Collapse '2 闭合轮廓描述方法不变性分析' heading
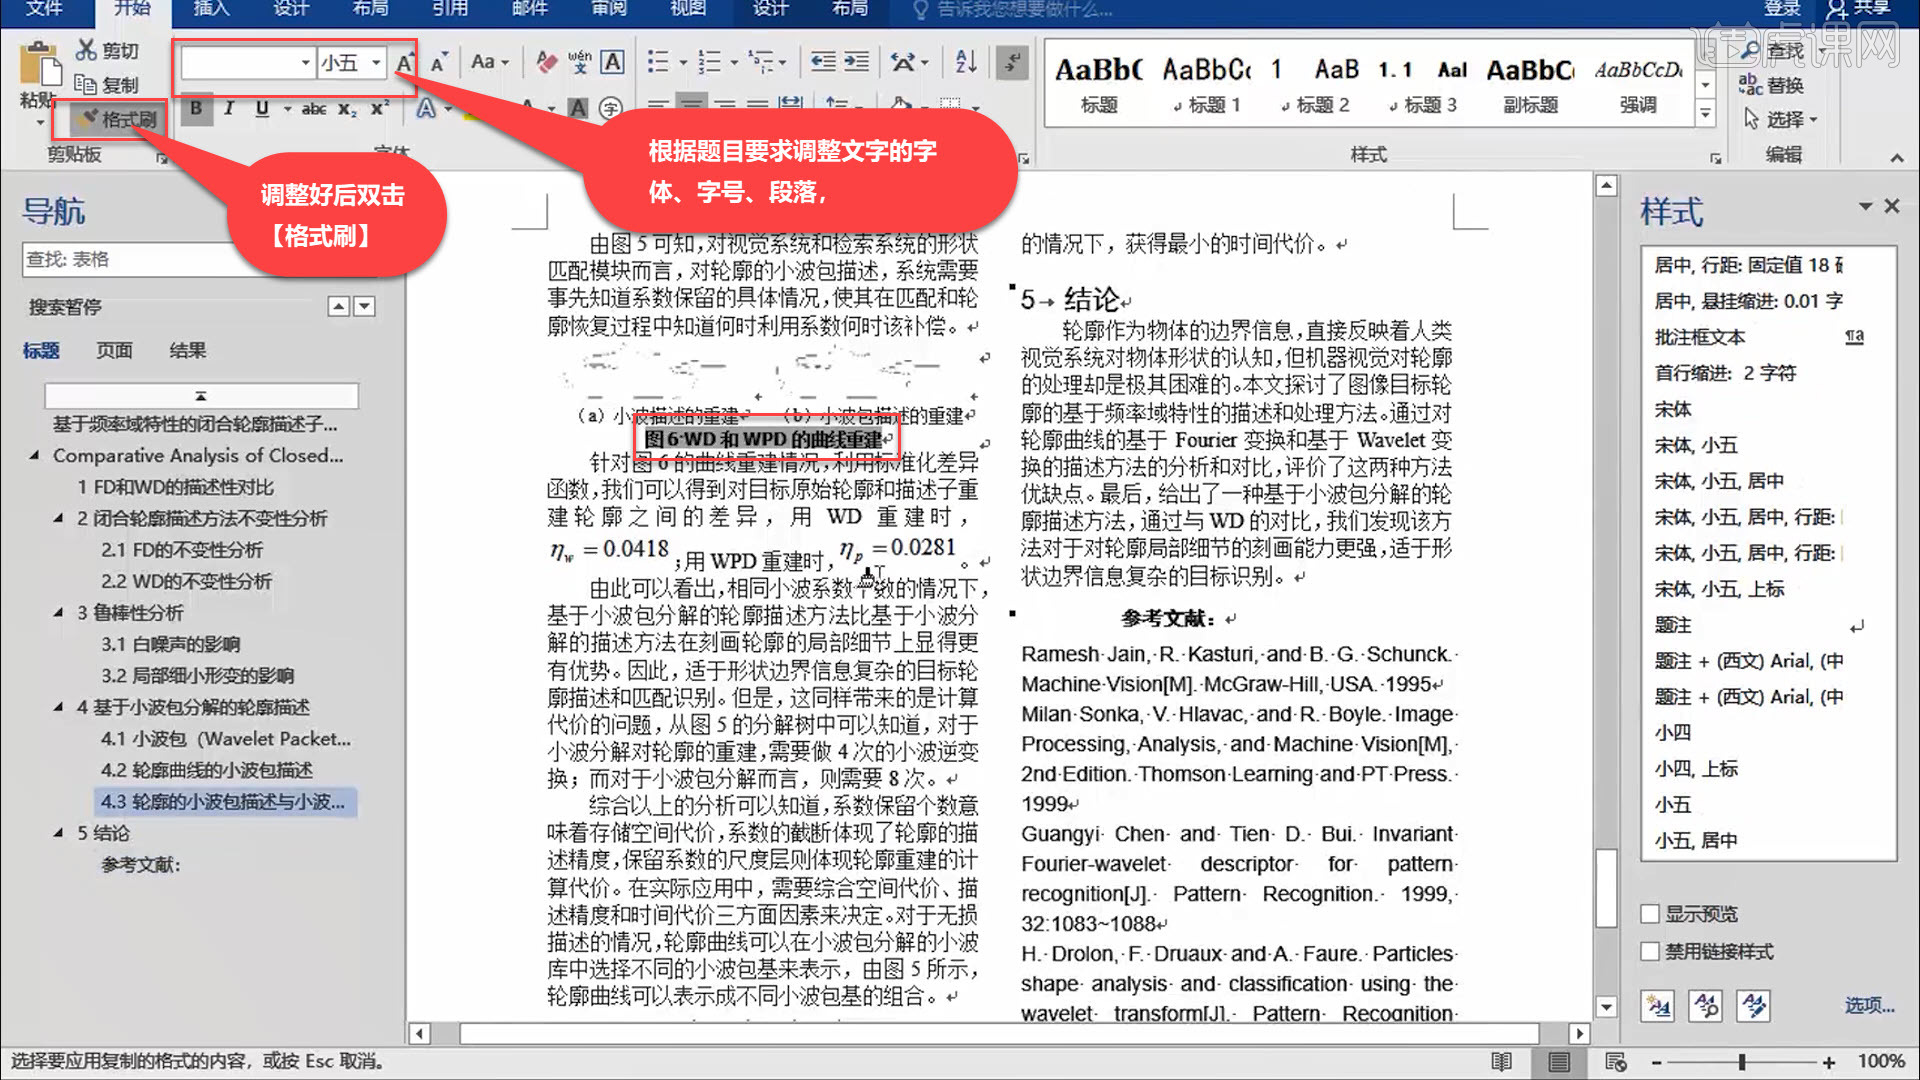The height and width of the screenshot is (1080, 1920). [x=58, y=518]
